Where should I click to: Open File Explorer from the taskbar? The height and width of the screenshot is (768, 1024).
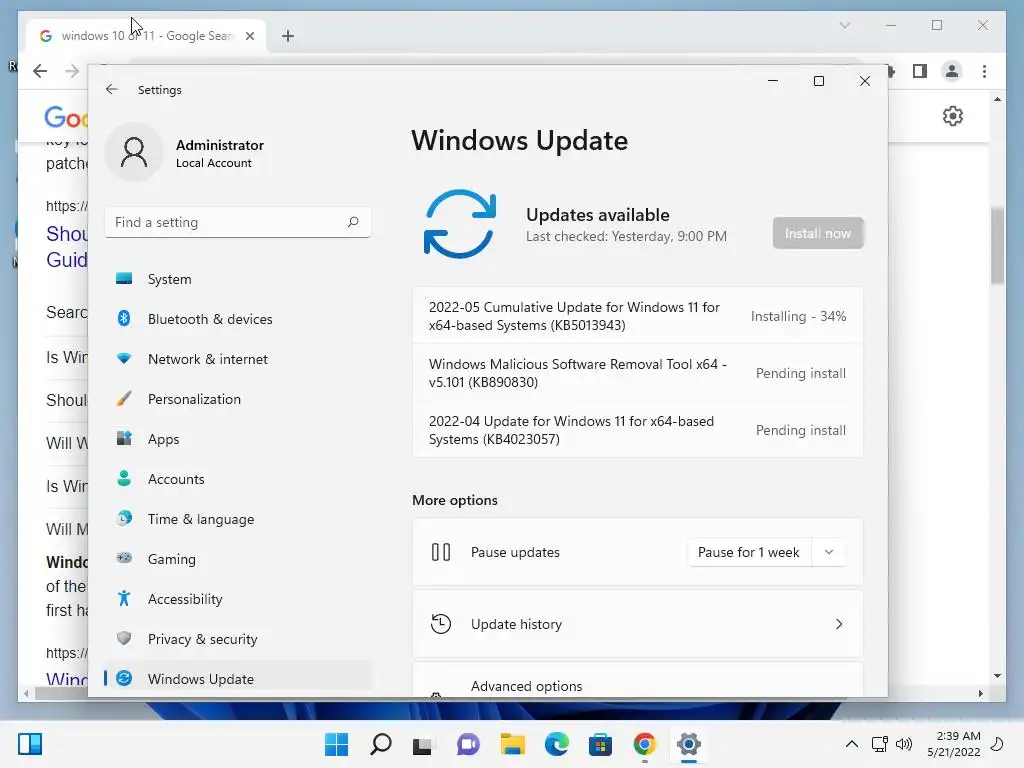coord(513,744)
